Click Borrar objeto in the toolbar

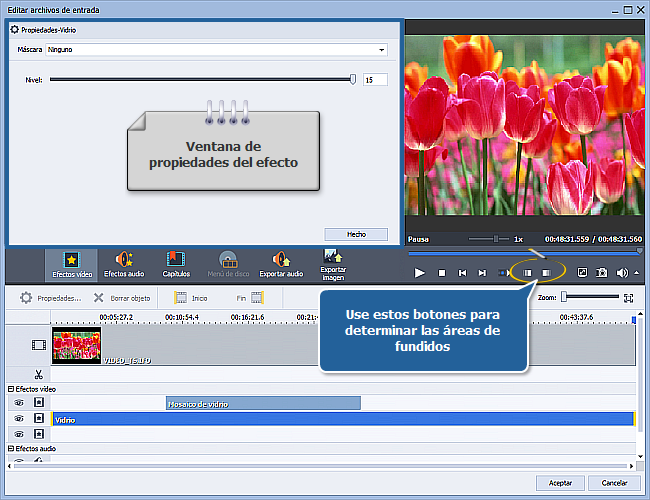(x=123, y=298)
